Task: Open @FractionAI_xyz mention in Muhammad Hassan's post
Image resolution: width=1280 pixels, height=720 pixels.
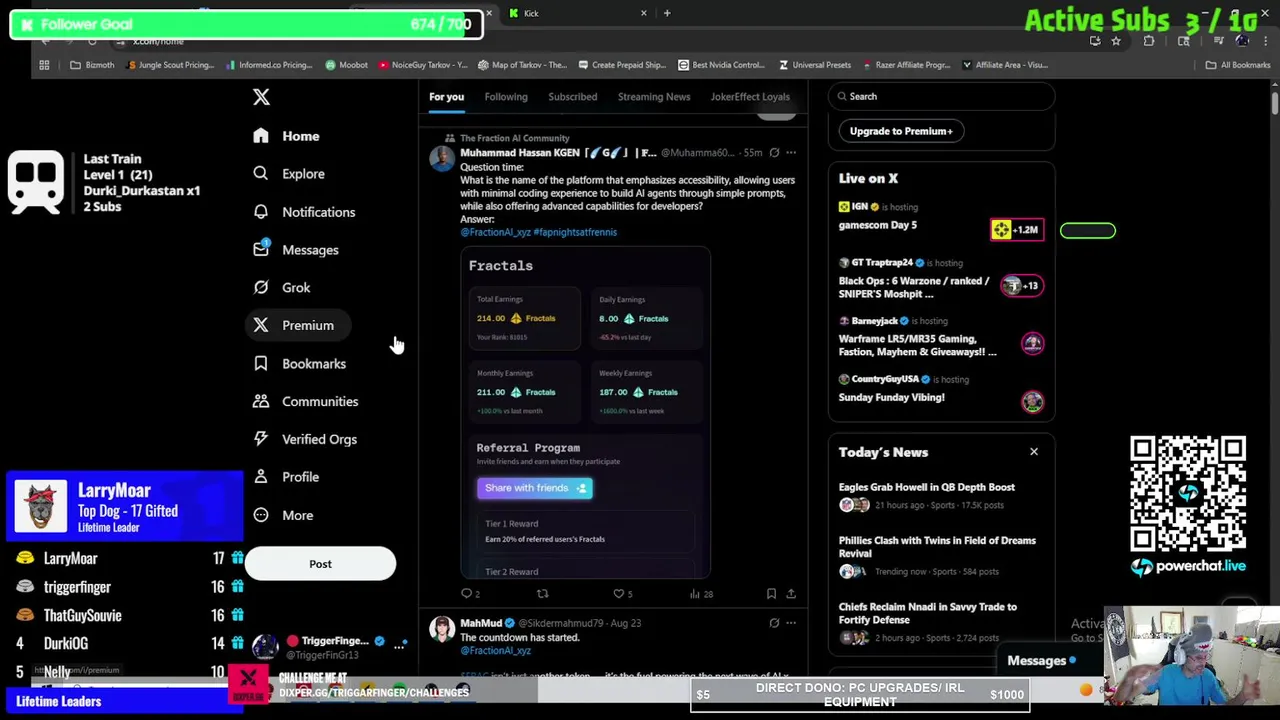Action: click(x=495, y=232)
